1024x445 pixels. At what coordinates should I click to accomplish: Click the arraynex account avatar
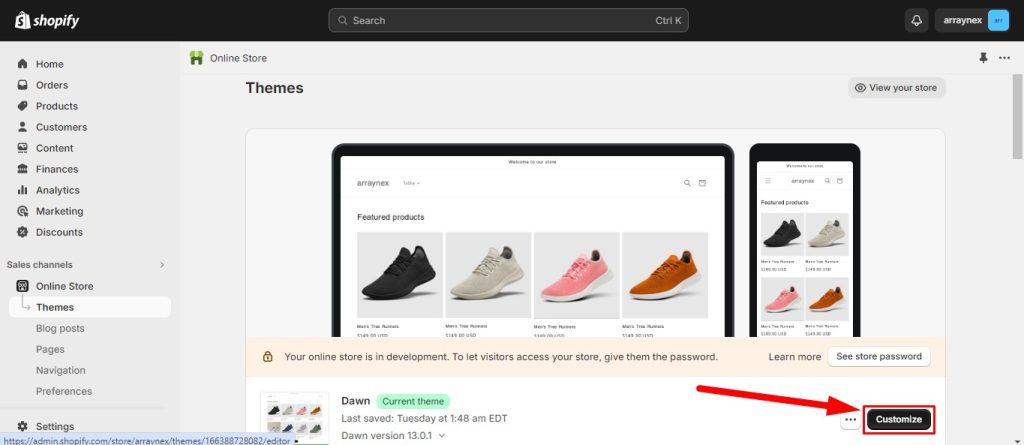pos(997,20)
